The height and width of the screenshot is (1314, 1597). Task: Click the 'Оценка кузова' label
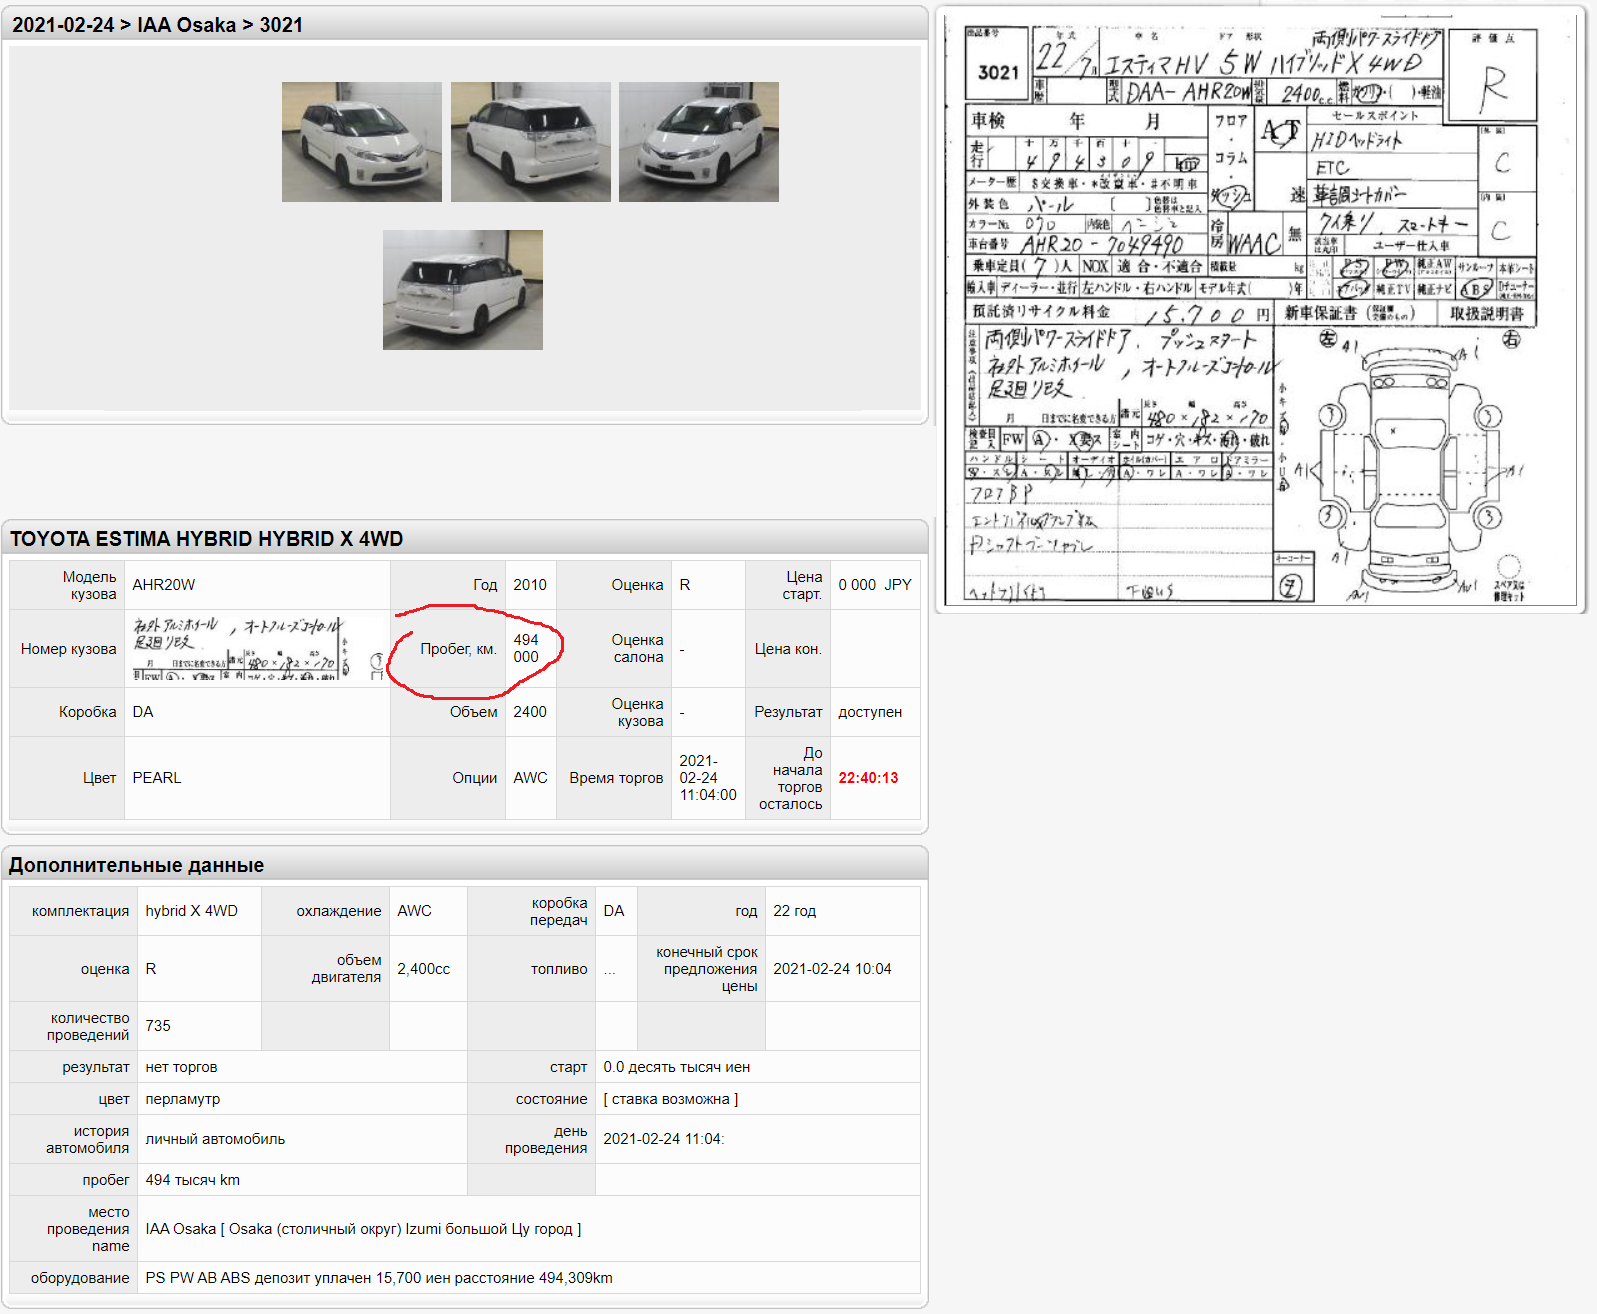[638, 712]
